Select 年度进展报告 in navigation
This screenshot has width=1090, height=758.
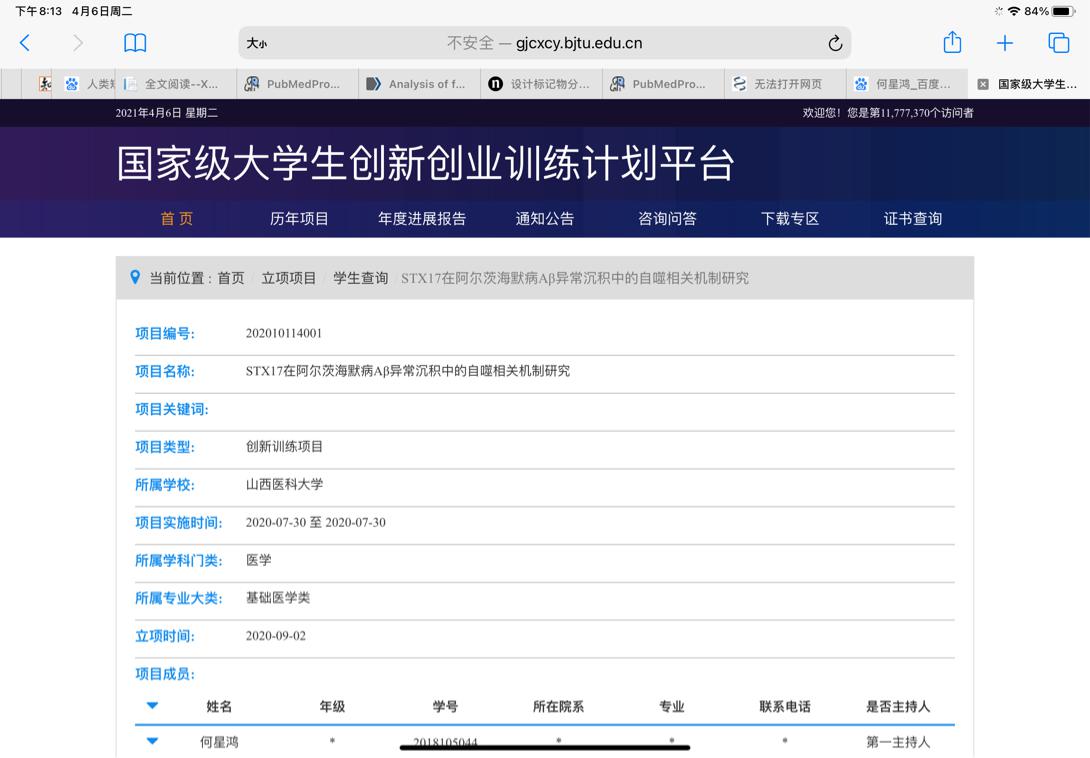pyautogui.click(x=422, y=218)
